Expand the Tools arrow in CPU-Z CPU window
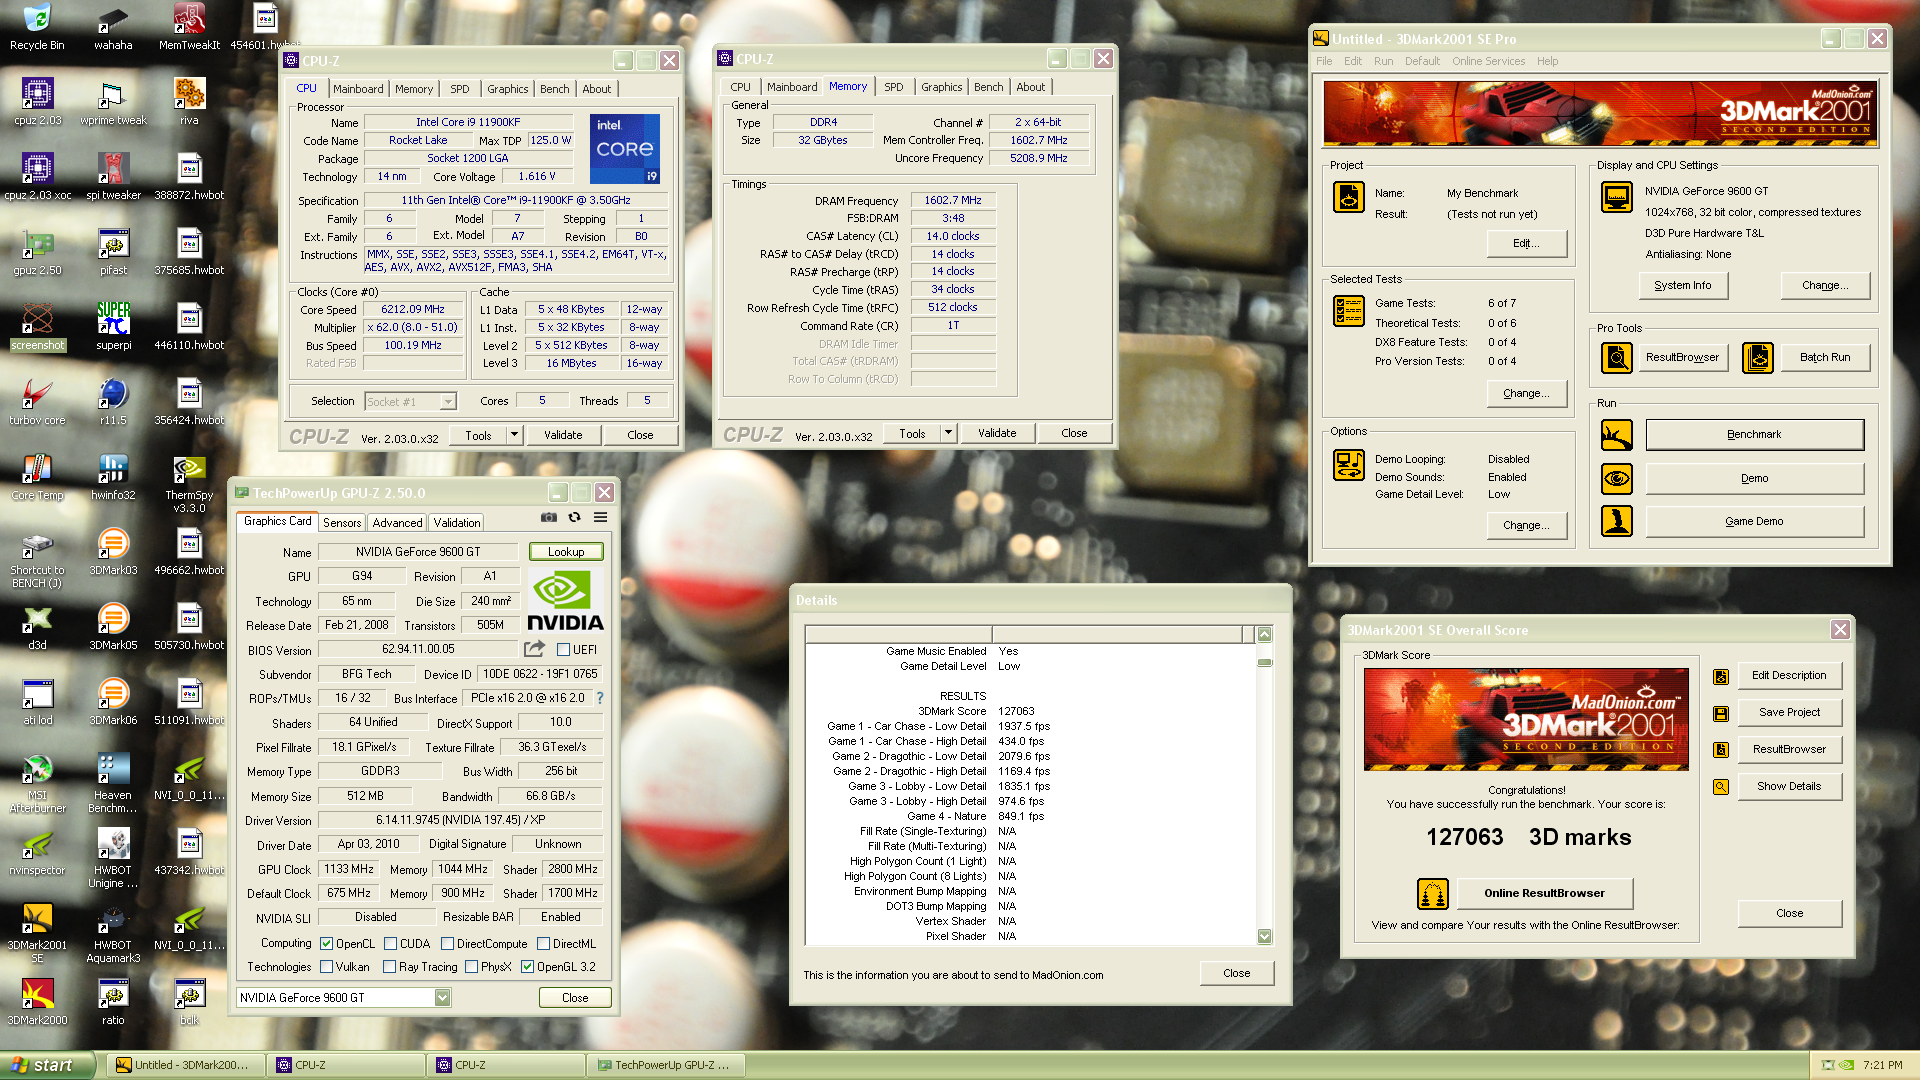 click(x=514, y=435)
